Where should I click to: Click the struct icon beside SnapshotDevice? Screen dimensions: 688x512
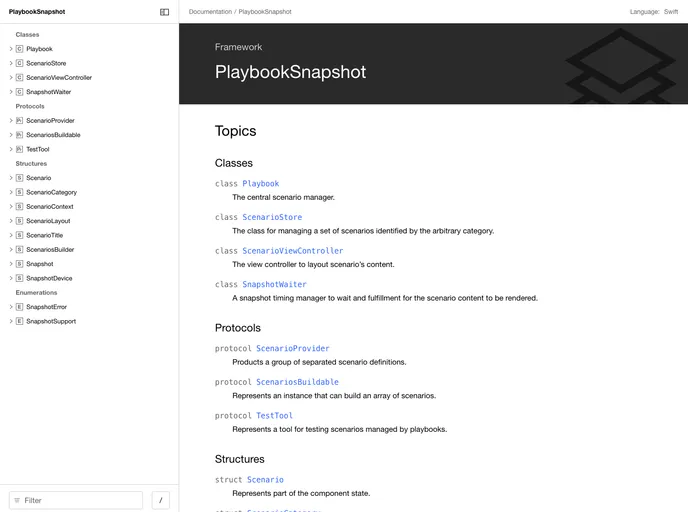pos(19,278)
